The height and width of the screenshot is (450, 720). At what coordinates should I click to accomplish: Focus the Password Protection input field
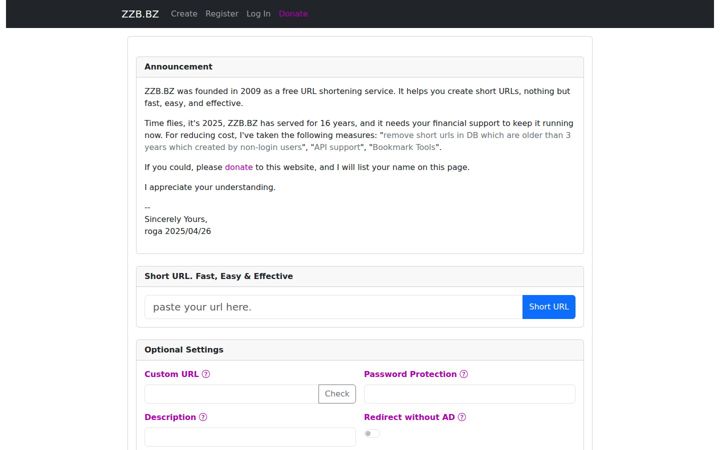[470, 394]
